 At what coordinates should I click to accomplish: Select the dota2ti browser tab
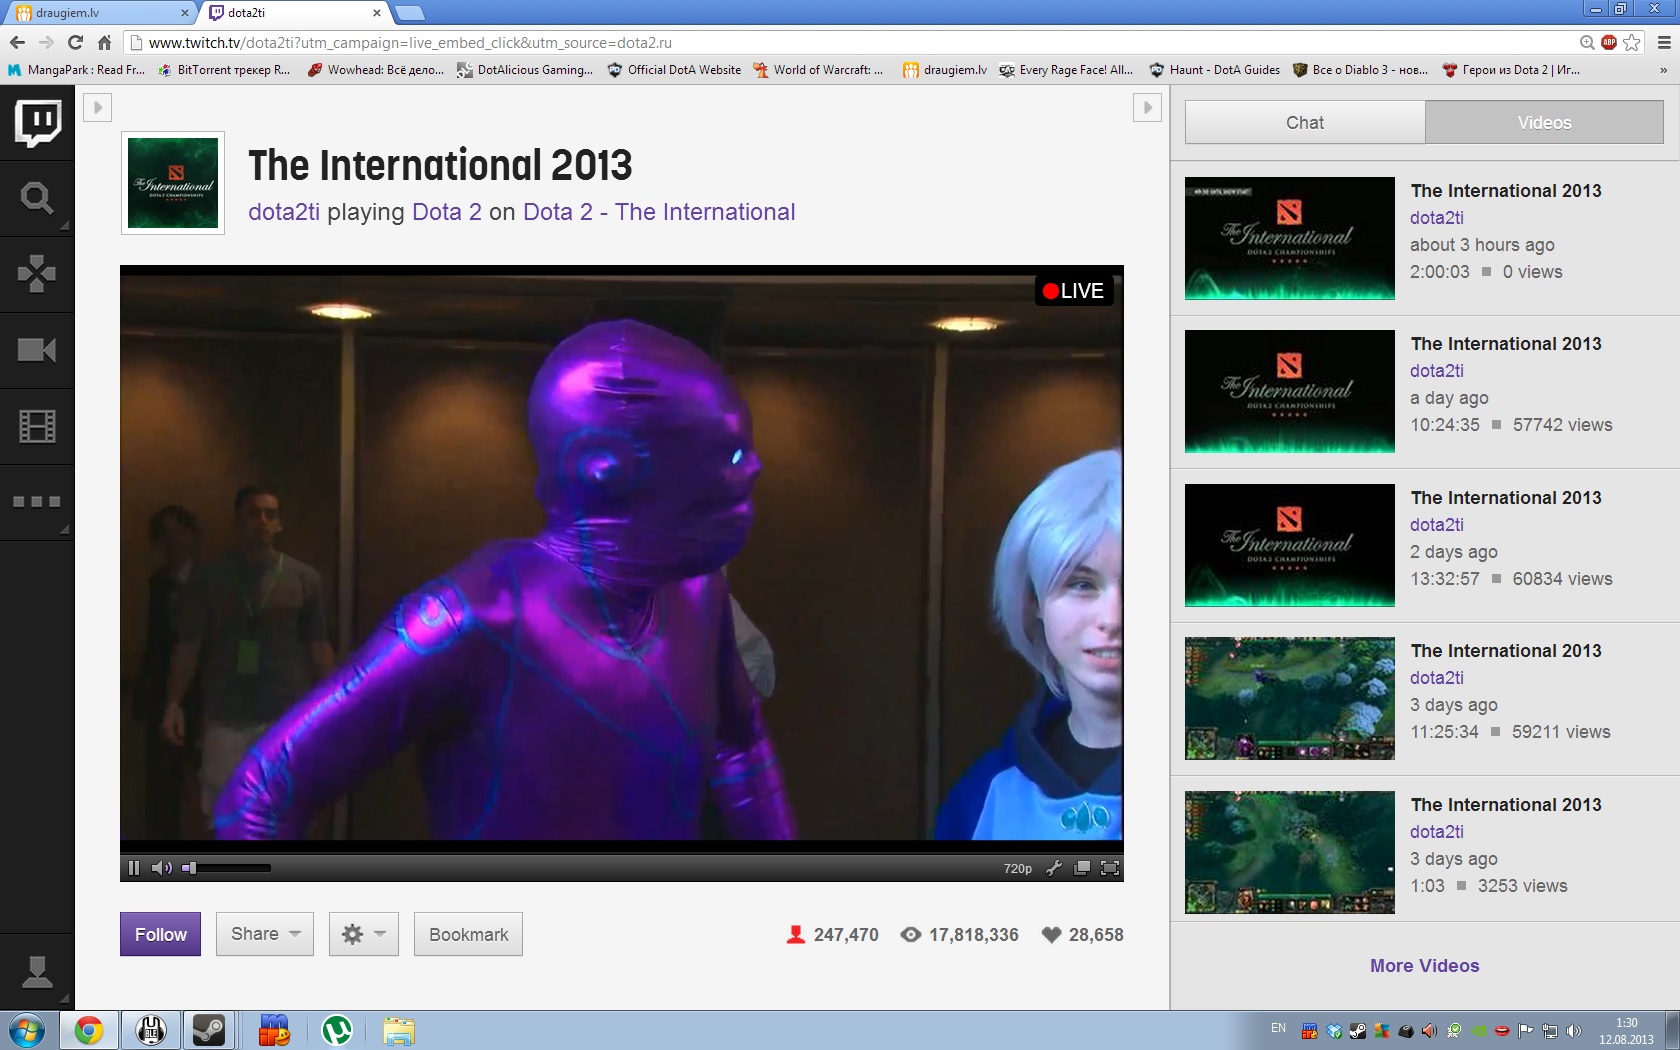pyautogui.click(x=294, y=13)
